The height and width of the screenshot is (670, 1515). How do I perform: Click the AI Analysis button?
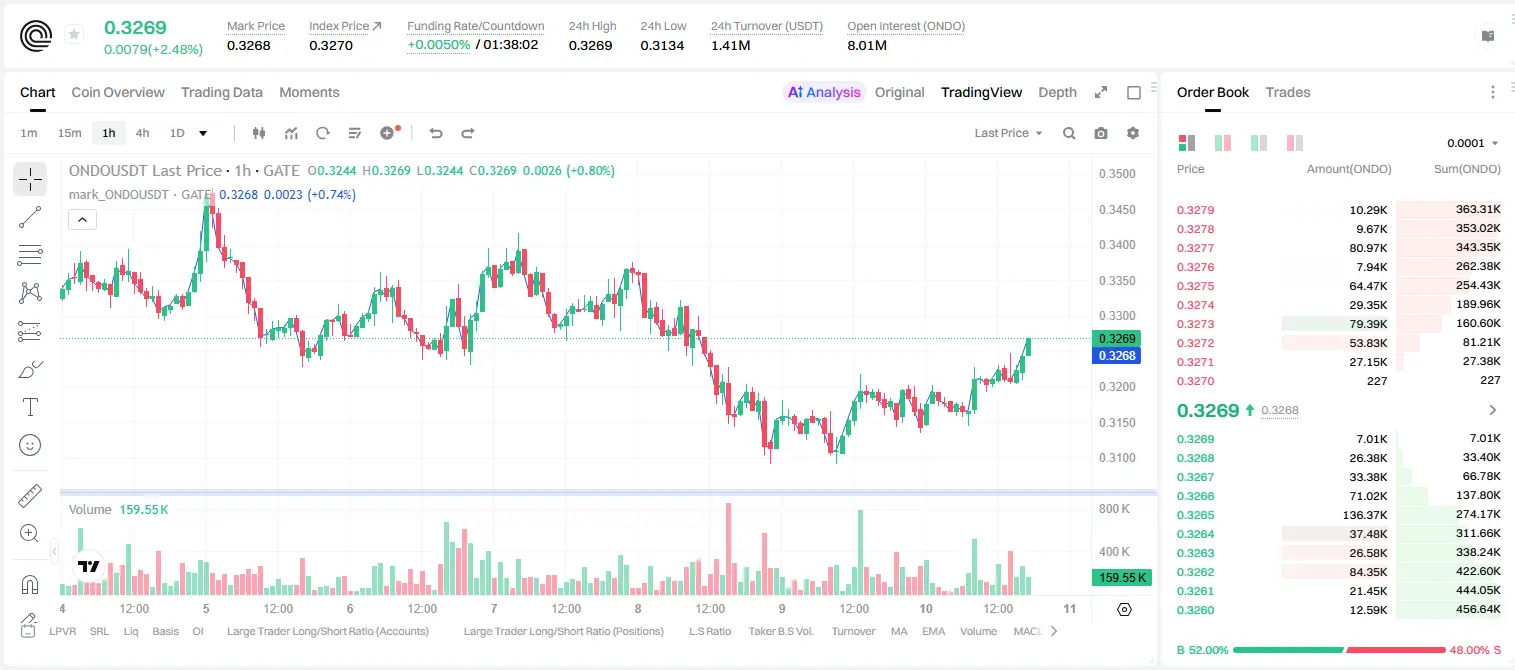click(823, 92)
